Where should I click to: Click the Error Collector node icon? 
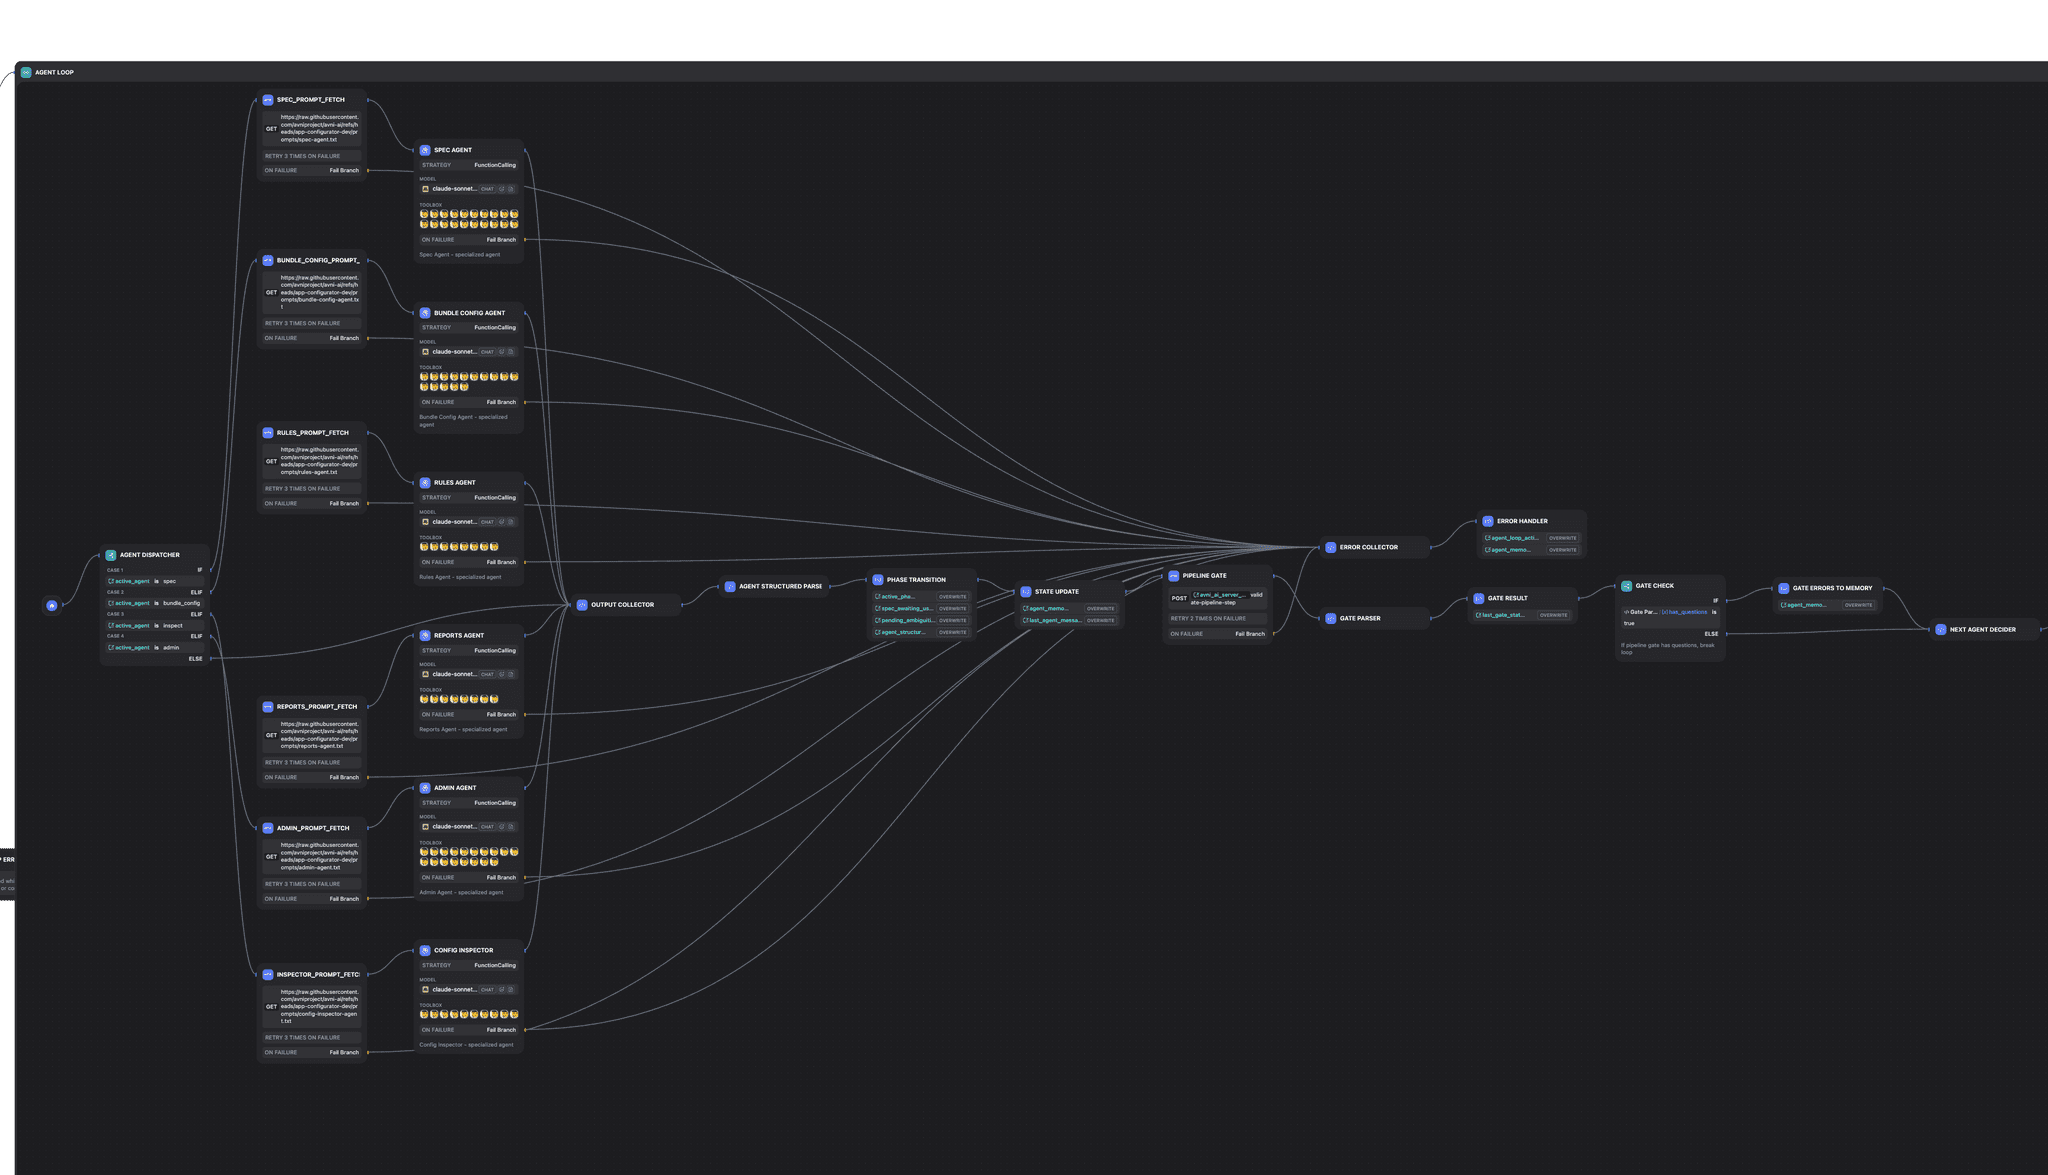pos(1330,547)
